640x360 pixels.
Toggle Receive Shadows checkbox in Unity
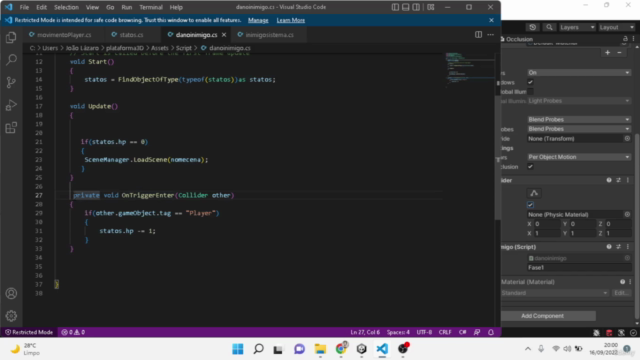click(x=530, y=82)
